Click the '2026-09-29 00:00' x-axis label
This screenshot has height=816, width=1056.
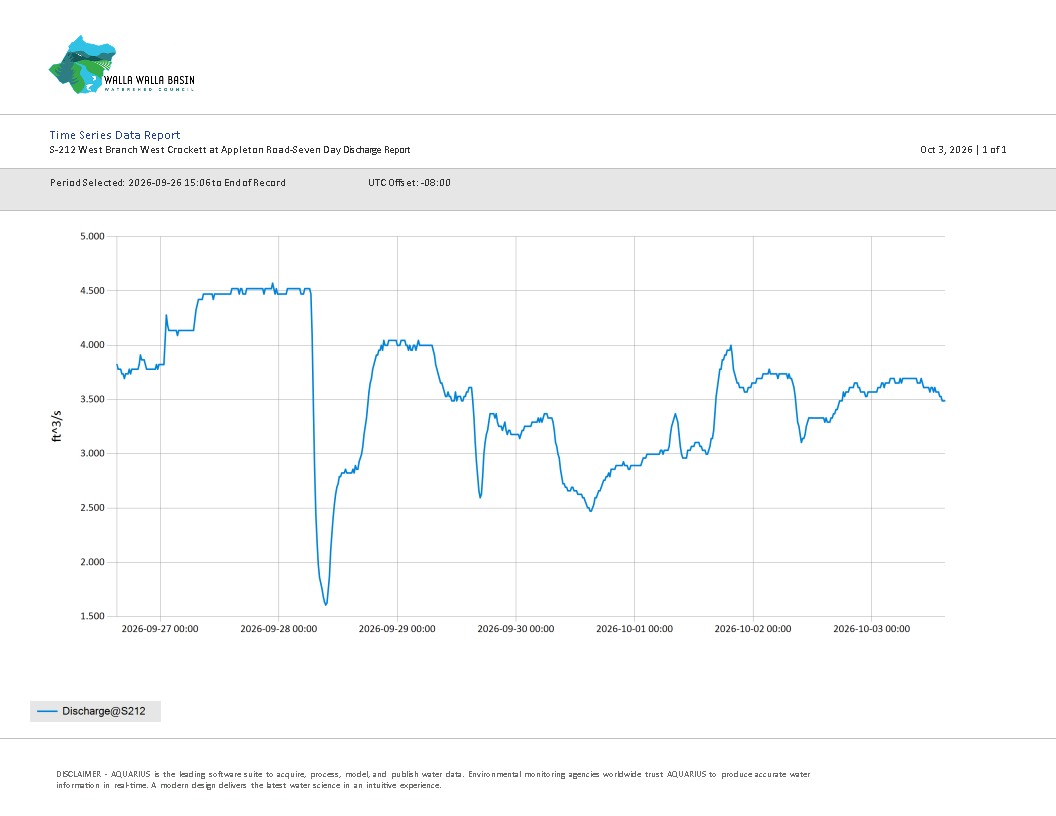click(x=397, y=629)
